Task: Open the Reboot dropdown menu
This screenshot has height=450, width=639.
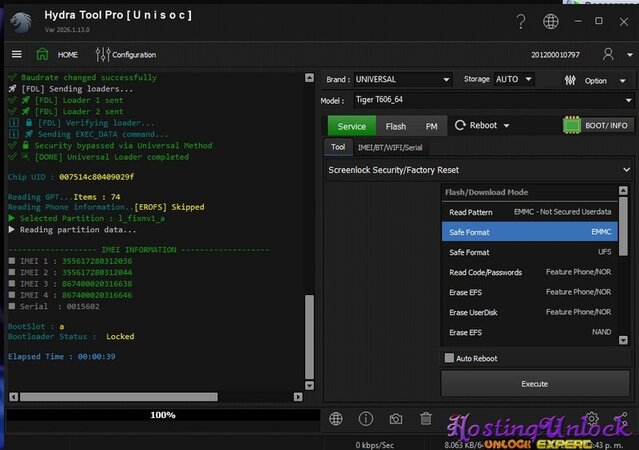Action: 483,126
